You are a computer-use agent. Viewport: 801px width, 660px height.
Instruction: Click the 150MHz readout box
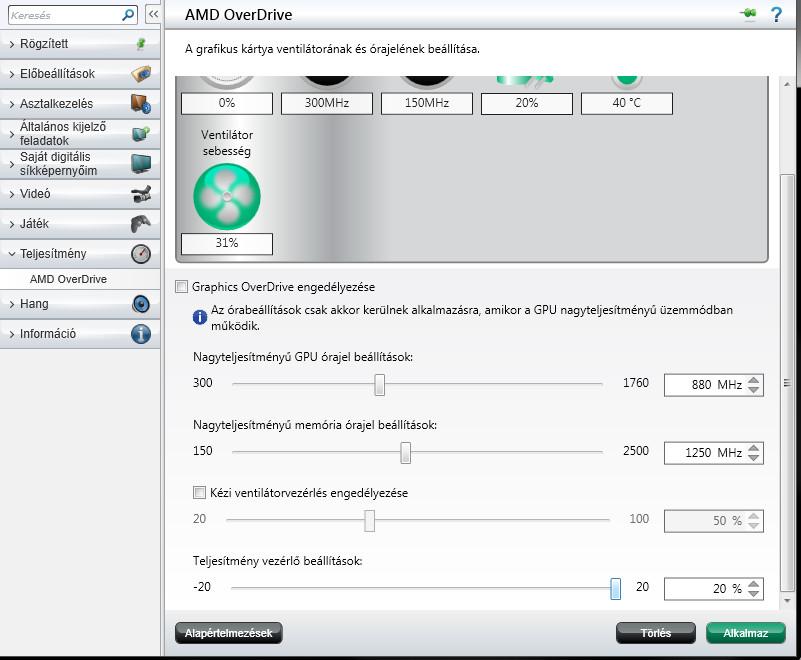pyautogui.click(x=427, y=103)
